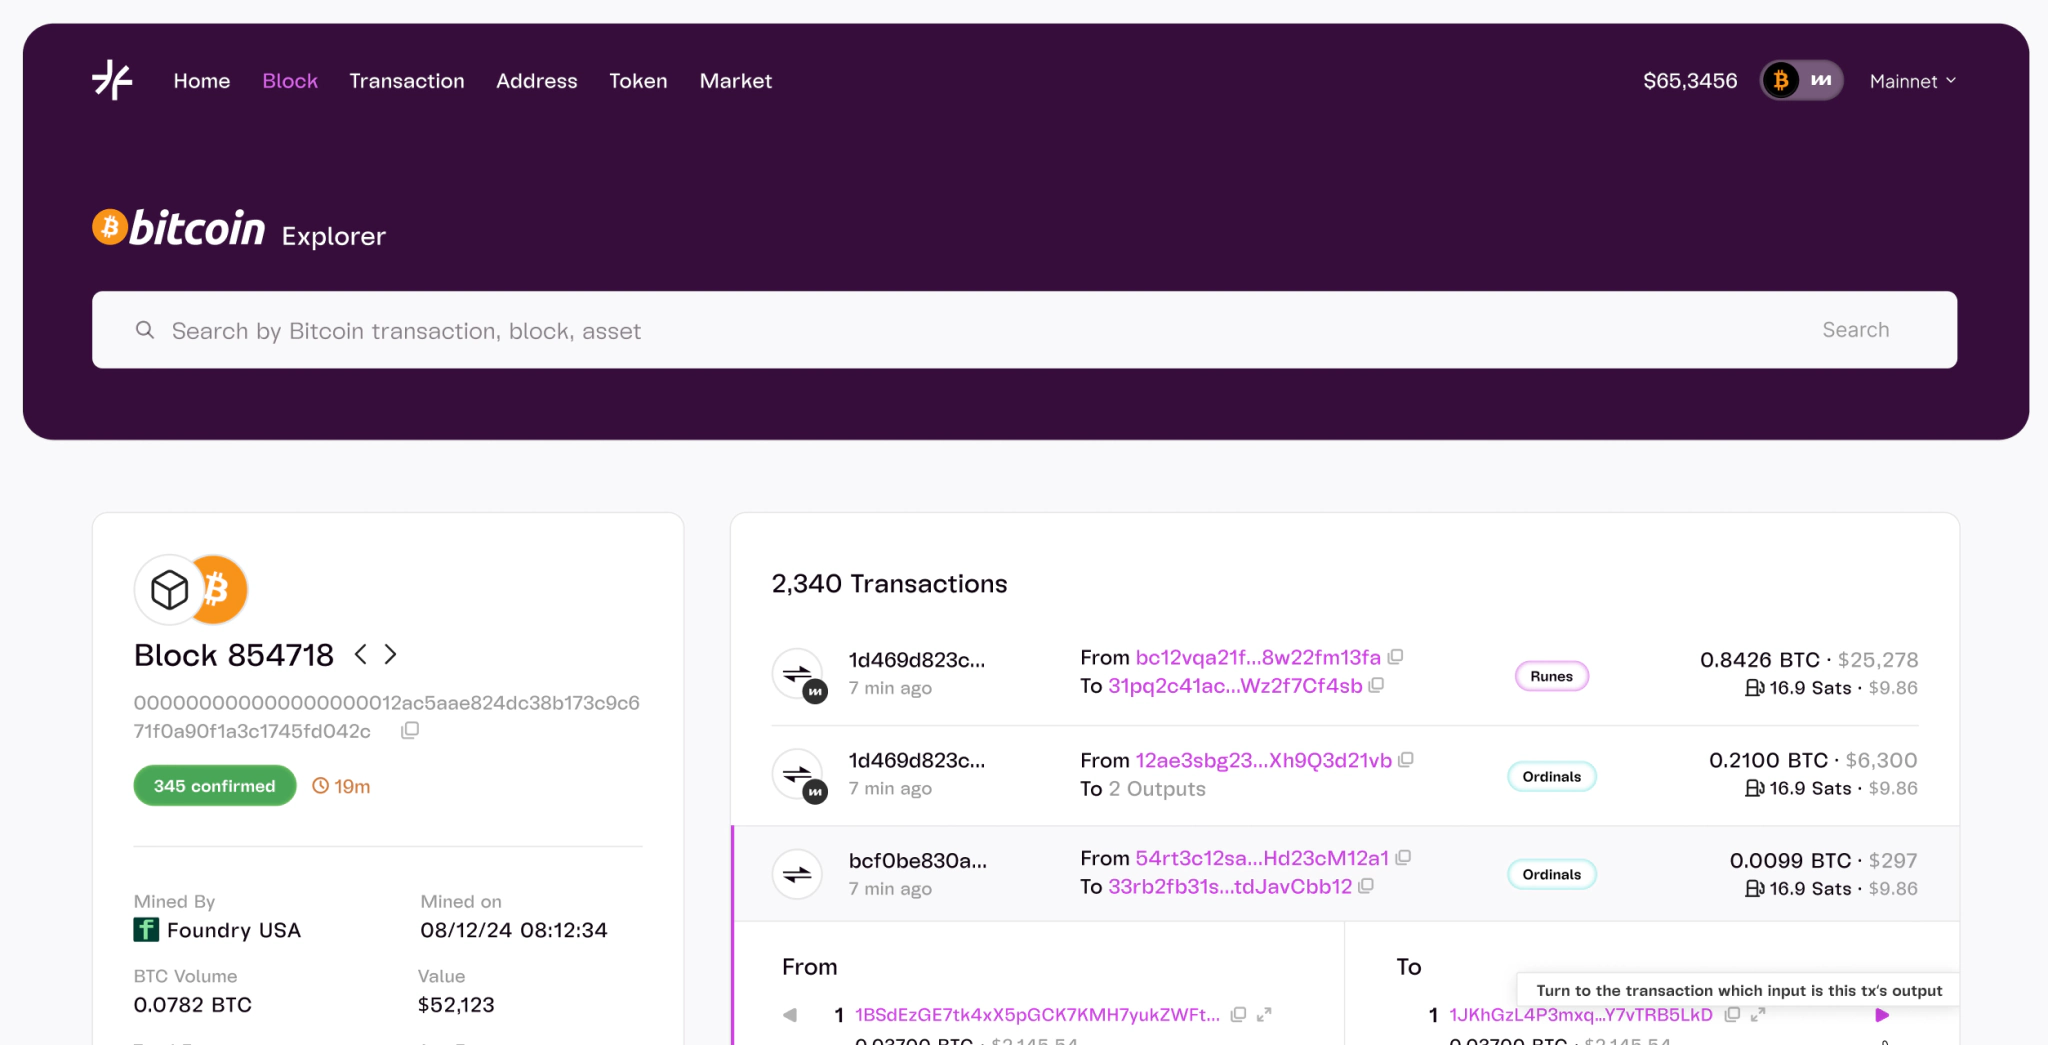2048x1045 pixels.
Task: Go to the Transaction nav item
Action: [407, 81]
